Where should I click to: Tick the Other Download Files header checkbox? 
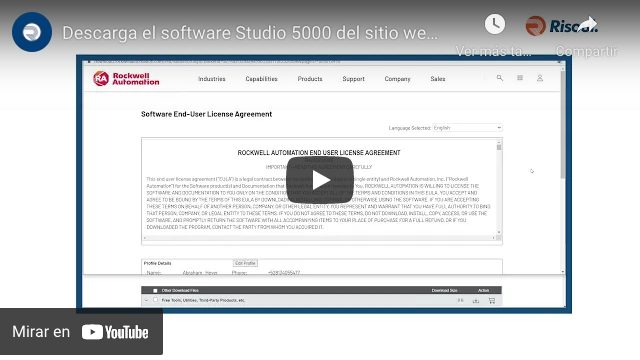point(155,291)
